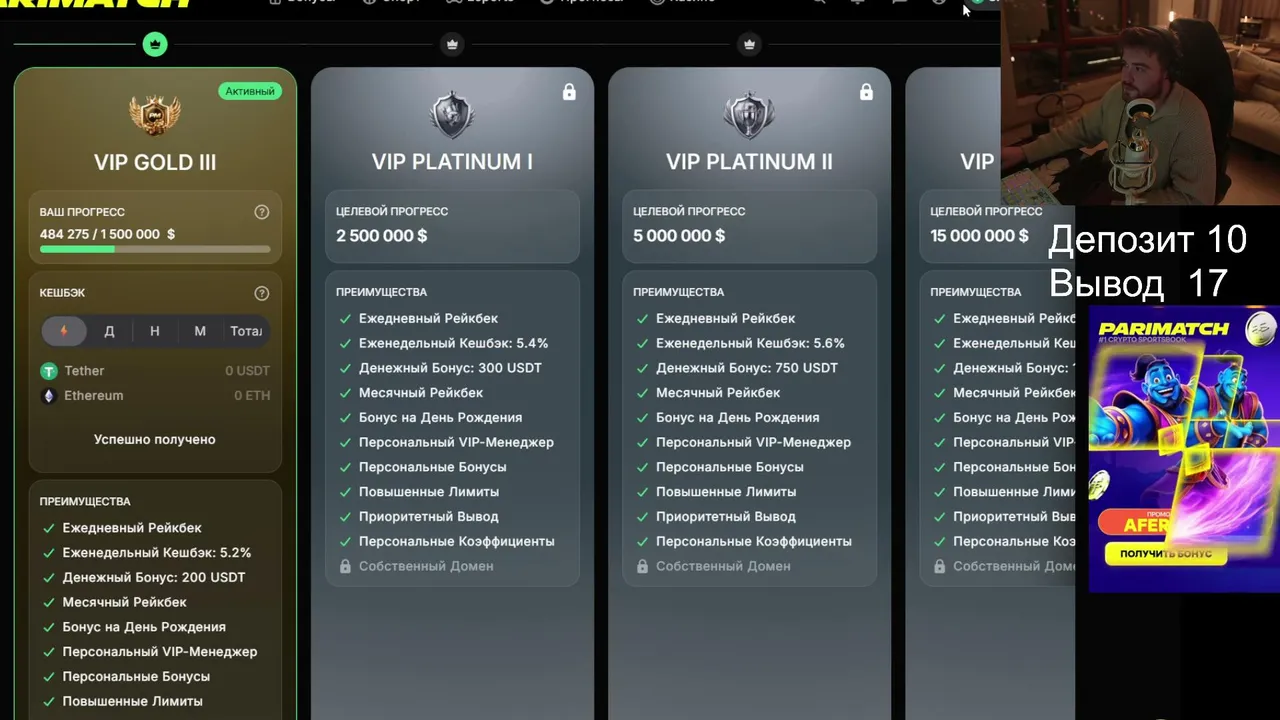The image size is (1280, 720).
Task: Click the progress bar under 484 275 / 1 500 000
Action: pyautogui.click(x=155, y=249)
